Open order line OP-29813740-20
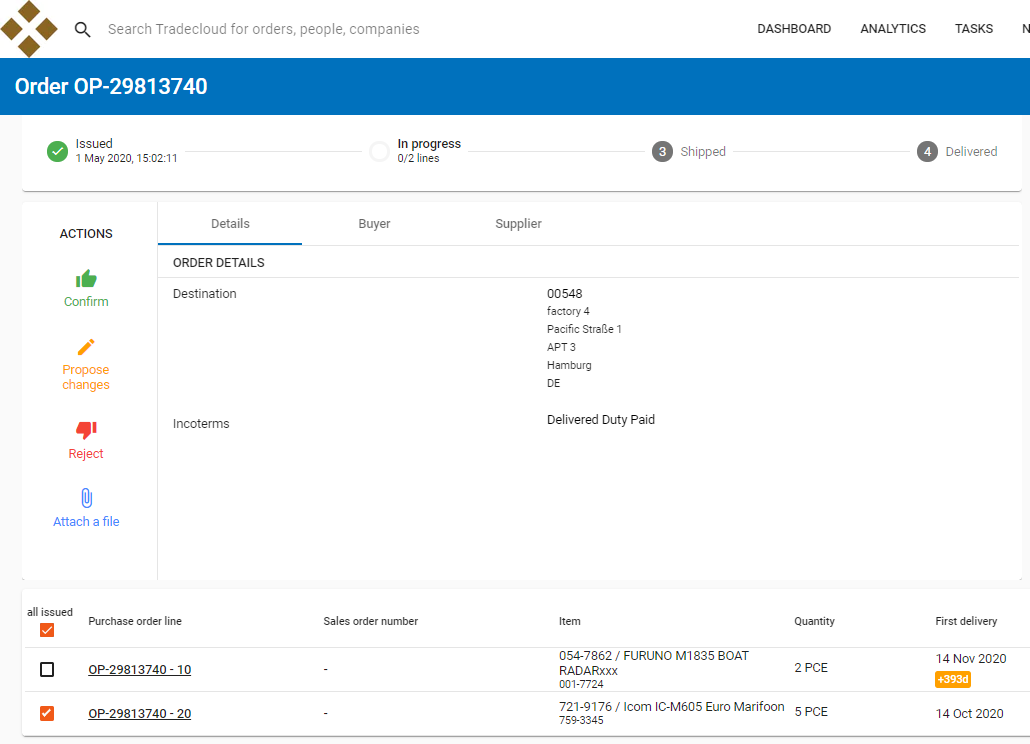 click(x=139, y=713)
